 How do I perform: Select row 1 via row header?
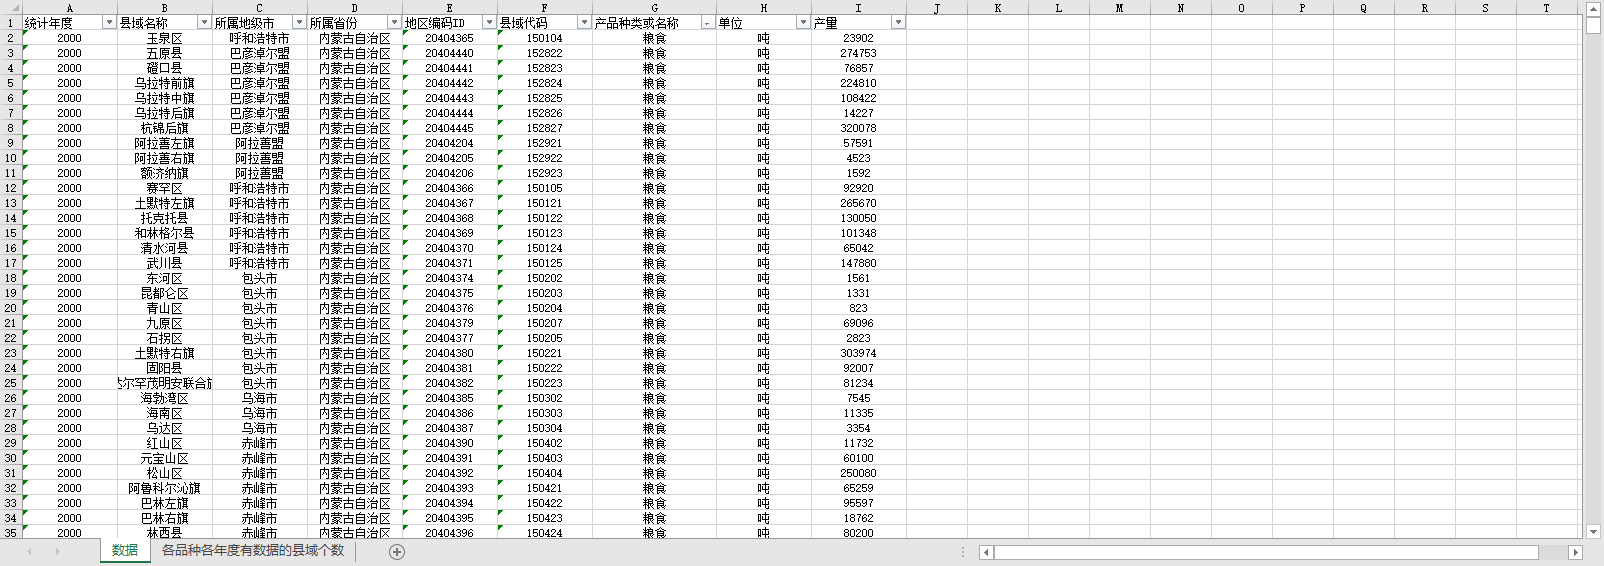[11, 23]
